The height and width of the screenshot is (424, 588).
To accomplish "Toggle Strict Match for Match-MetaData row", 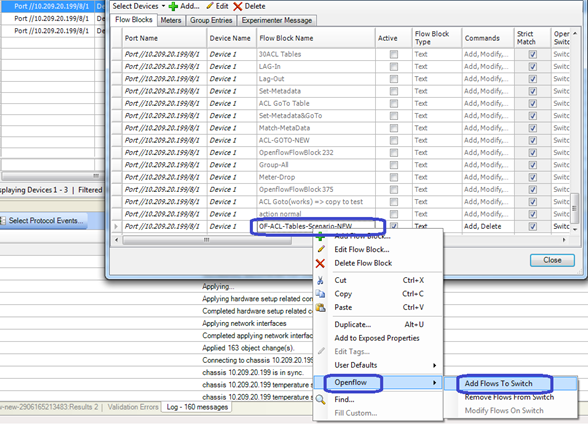I will 532,128.
